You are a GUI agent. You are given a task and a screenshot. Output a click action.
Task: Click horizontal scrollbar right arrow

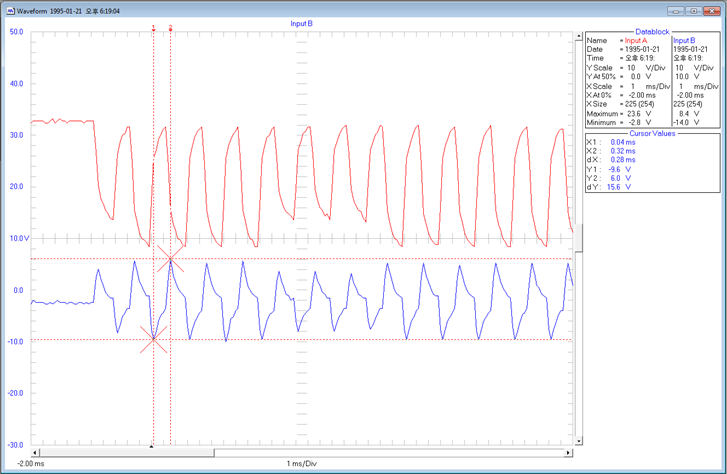click(x=569, y=453)
